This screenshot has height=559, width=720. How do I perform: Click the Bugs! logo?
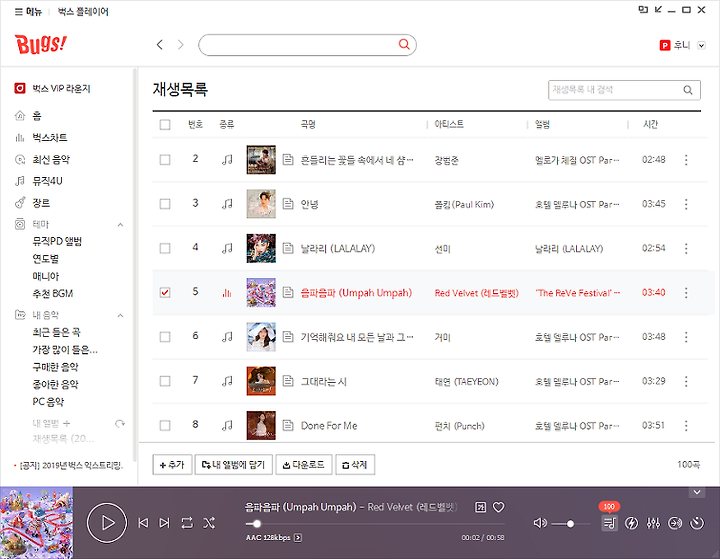tap(40, 45)
